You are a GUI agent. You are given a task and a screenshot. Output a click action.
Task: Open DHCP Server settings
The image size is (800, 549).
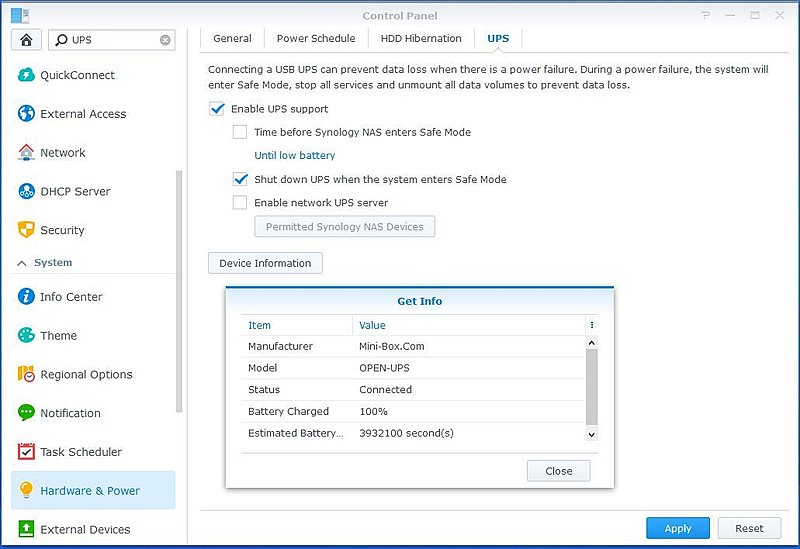pos(75,191)
